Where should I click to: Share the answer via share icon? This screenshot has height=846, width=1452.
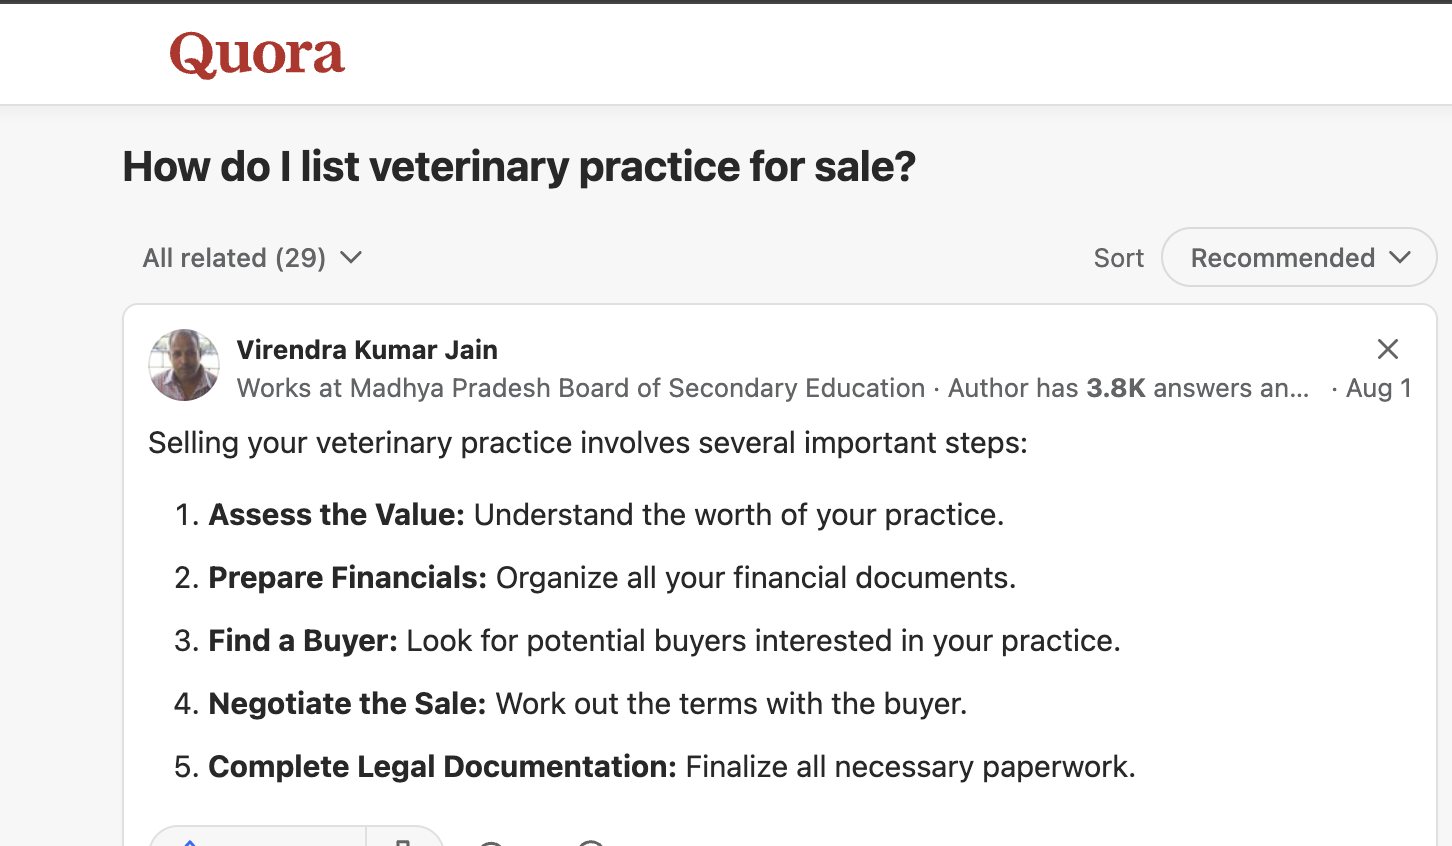(591, 842)
